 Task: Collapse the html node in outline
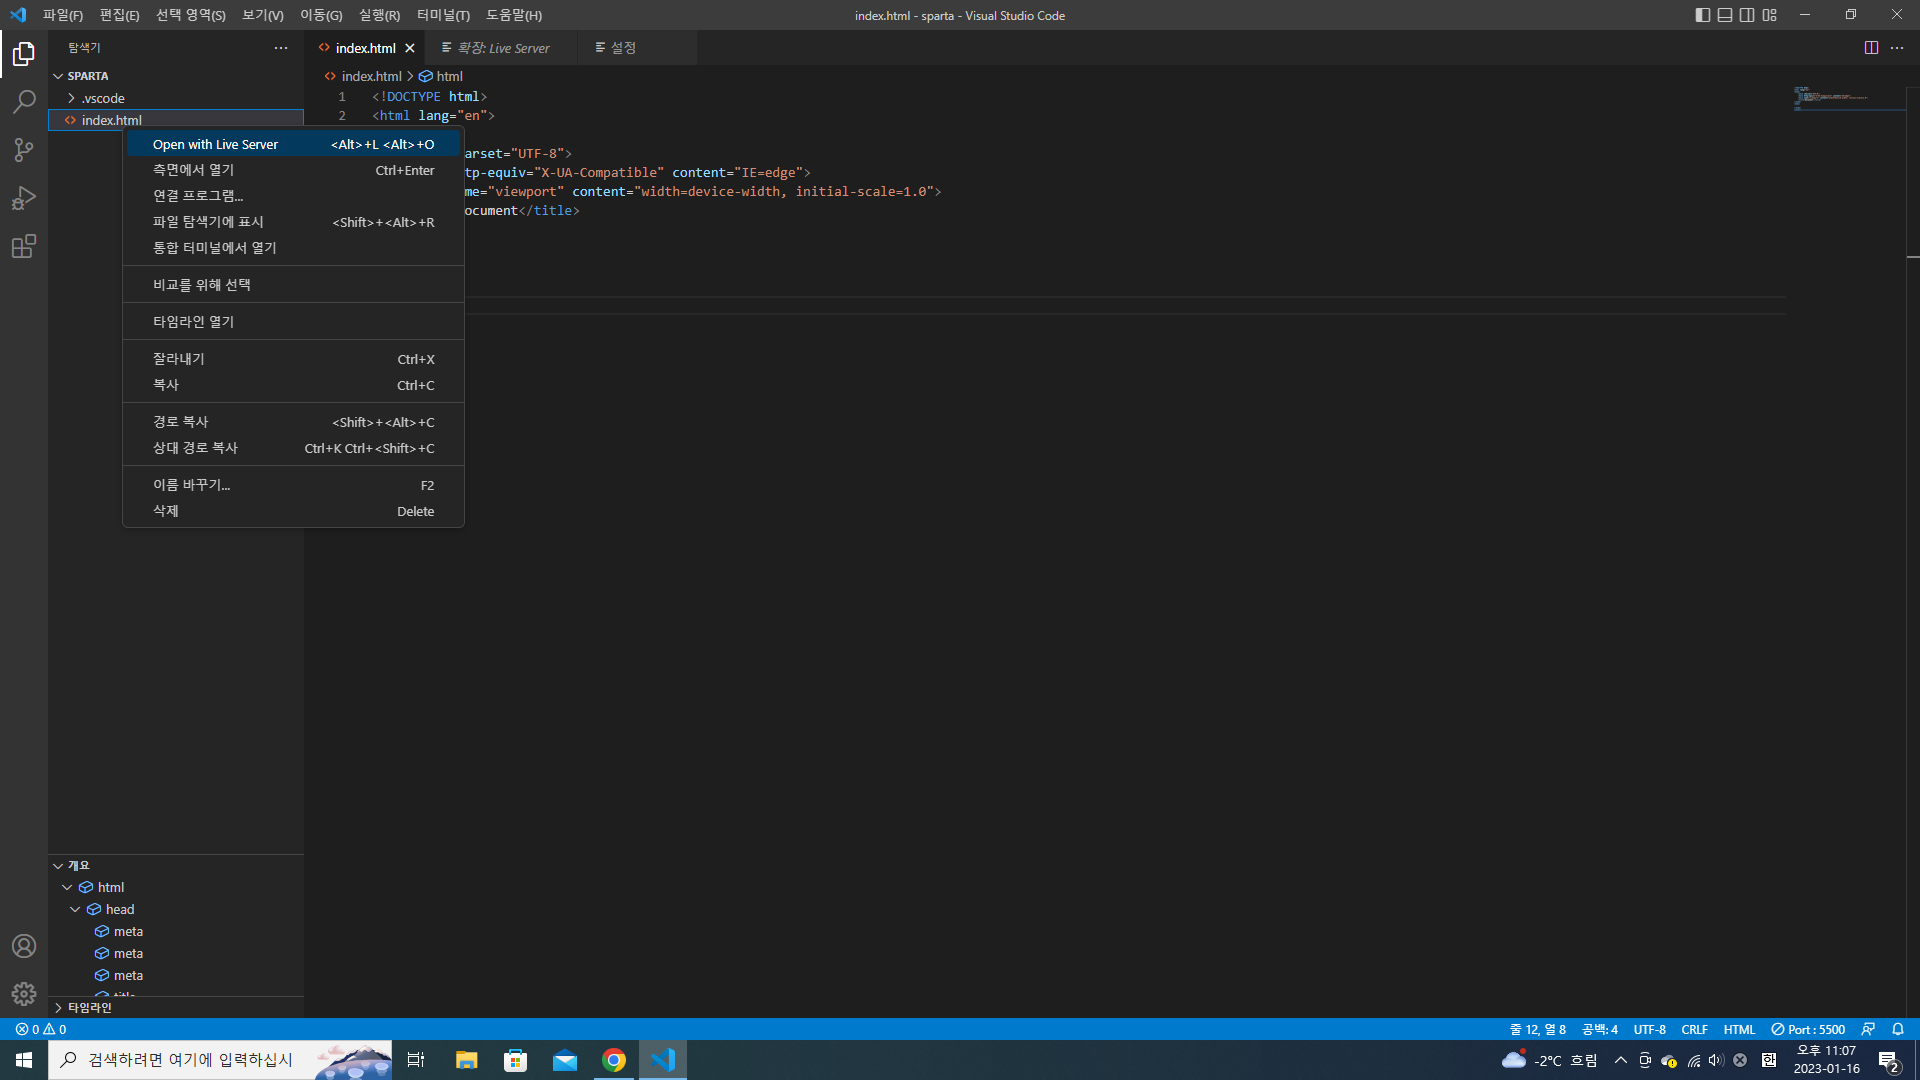pos(67,888)
